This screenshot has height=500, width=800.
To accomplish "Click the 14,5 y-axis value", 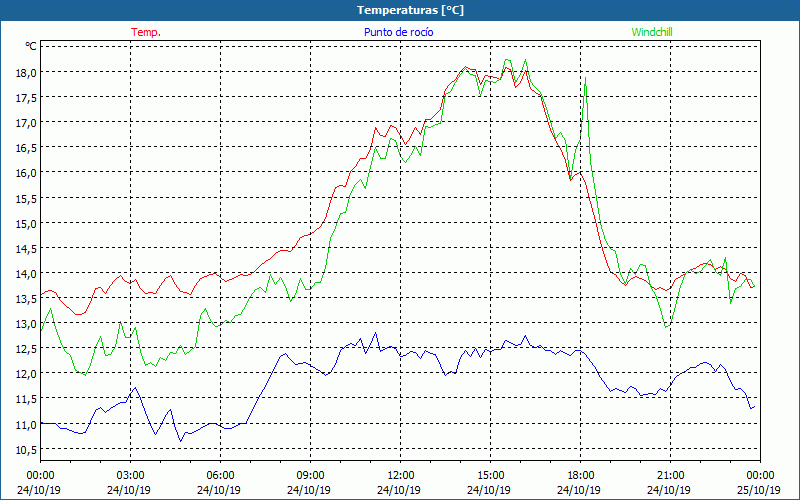I will (x=27, y=248).
